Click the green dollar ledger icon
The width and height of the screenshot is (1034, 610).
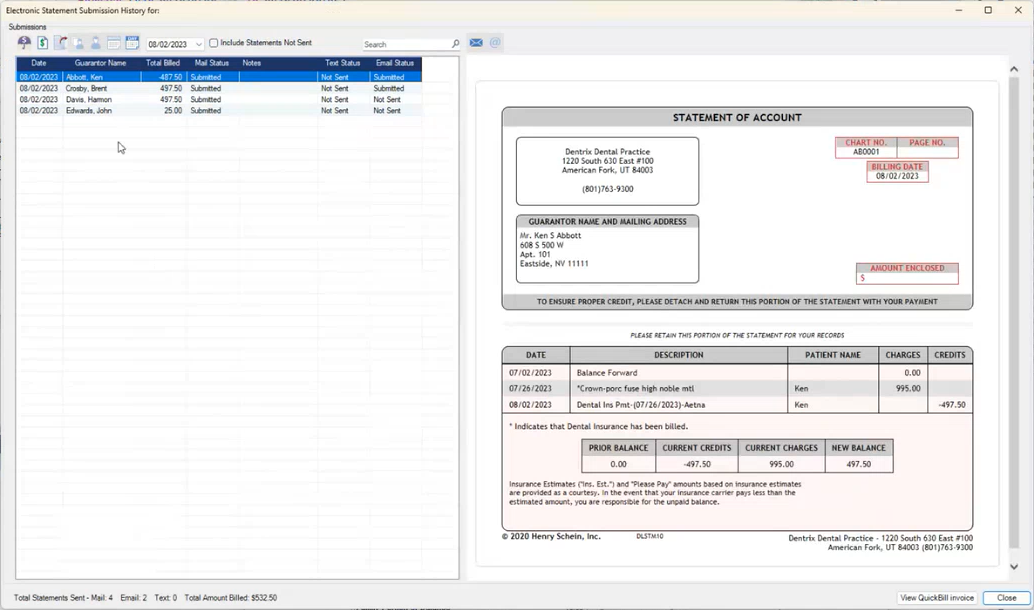point(43,43)
